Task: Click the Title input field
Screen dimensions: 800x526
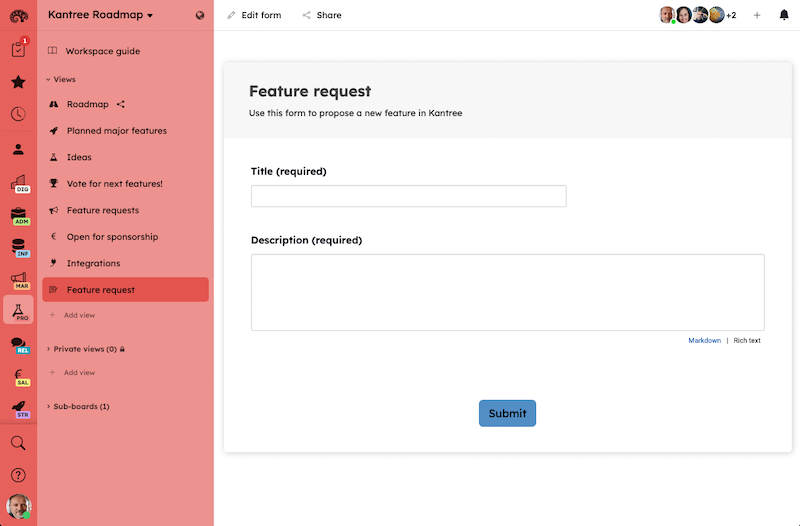Action: coord(409,196)
